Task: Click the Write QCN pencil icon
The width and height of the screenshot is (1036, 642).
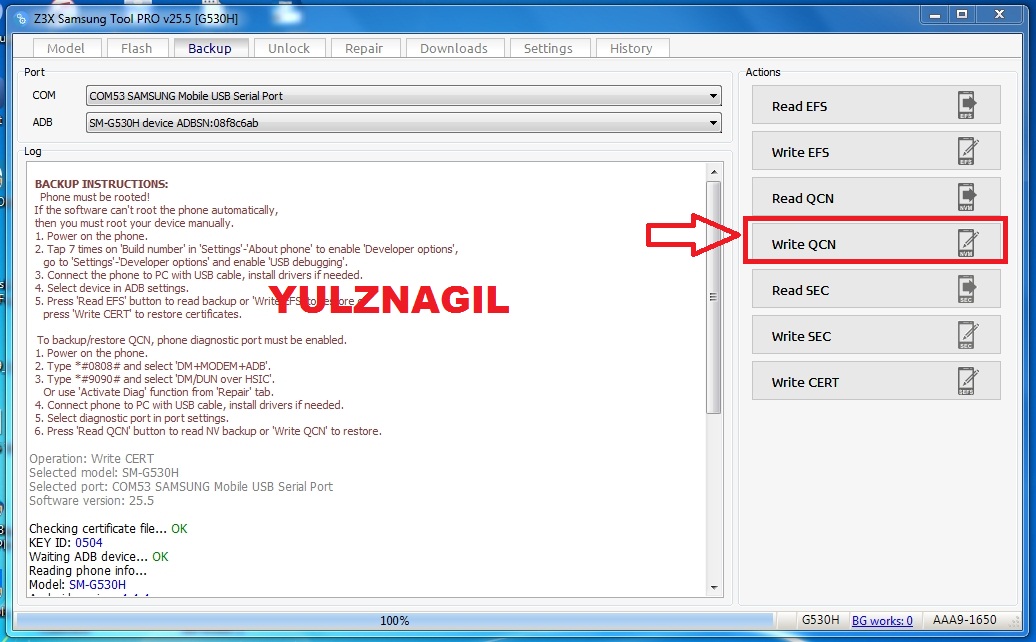Action: coord(967,244)
